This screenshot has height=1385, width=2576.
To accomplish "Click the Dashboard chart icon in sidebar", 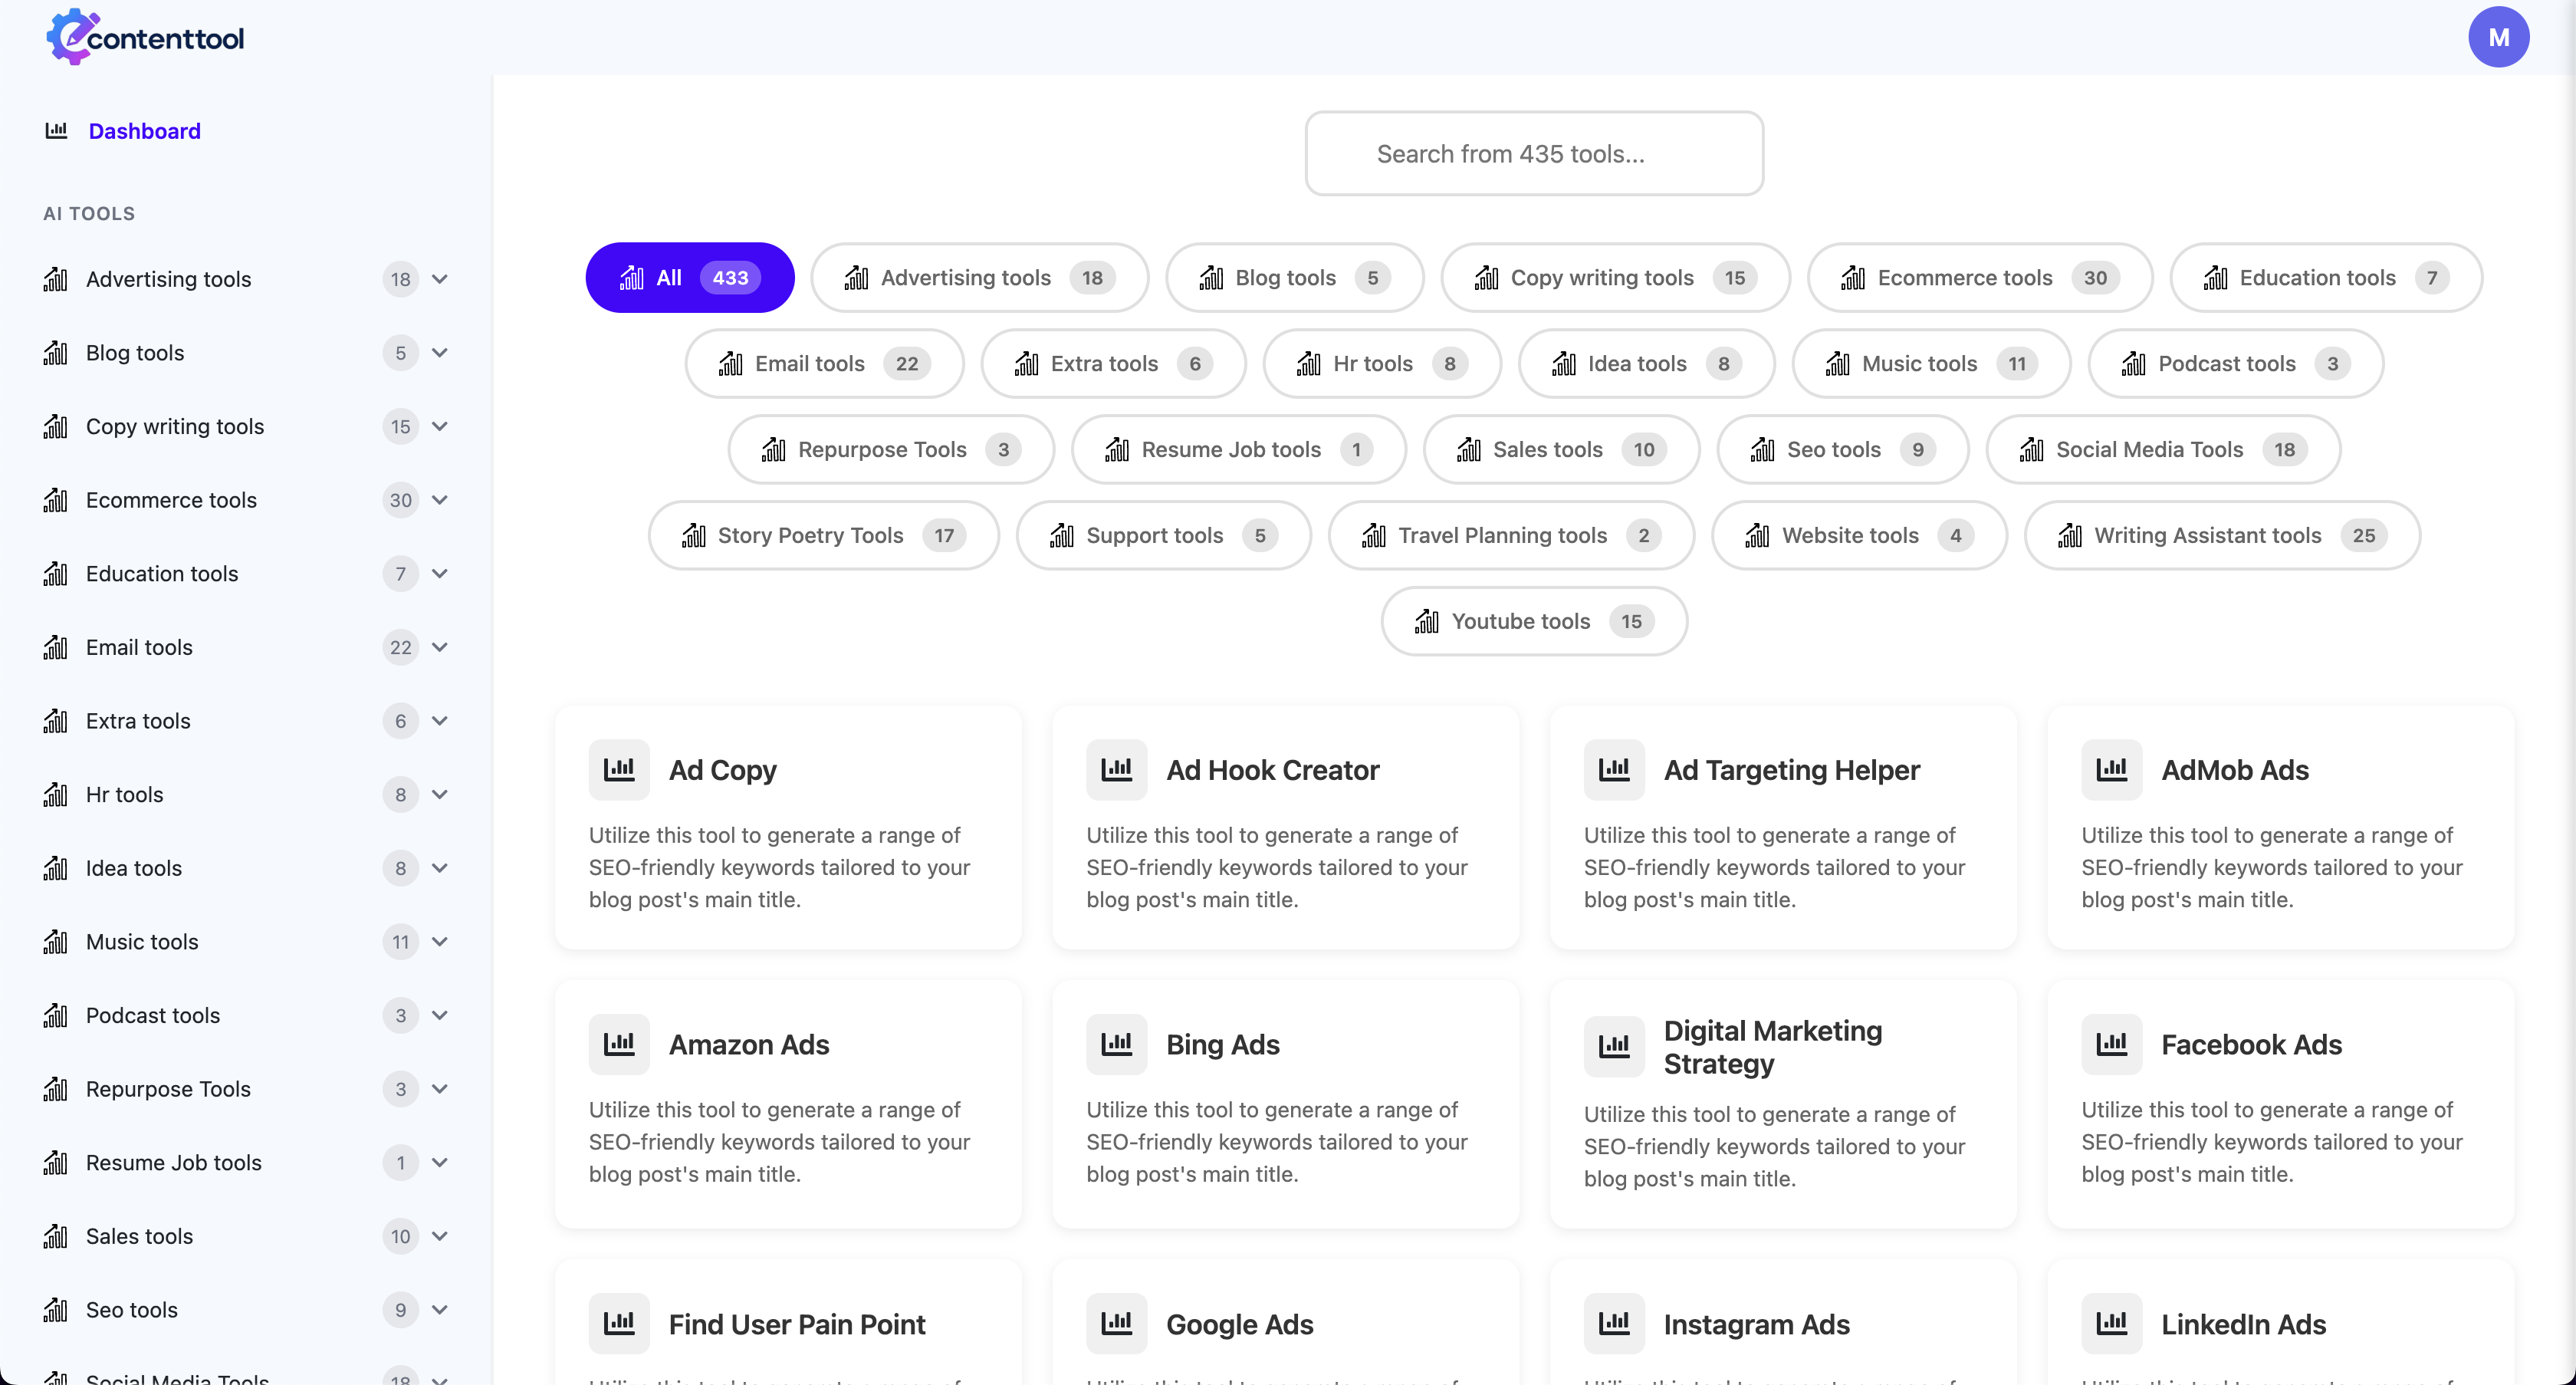I will [x=56, y=131].
